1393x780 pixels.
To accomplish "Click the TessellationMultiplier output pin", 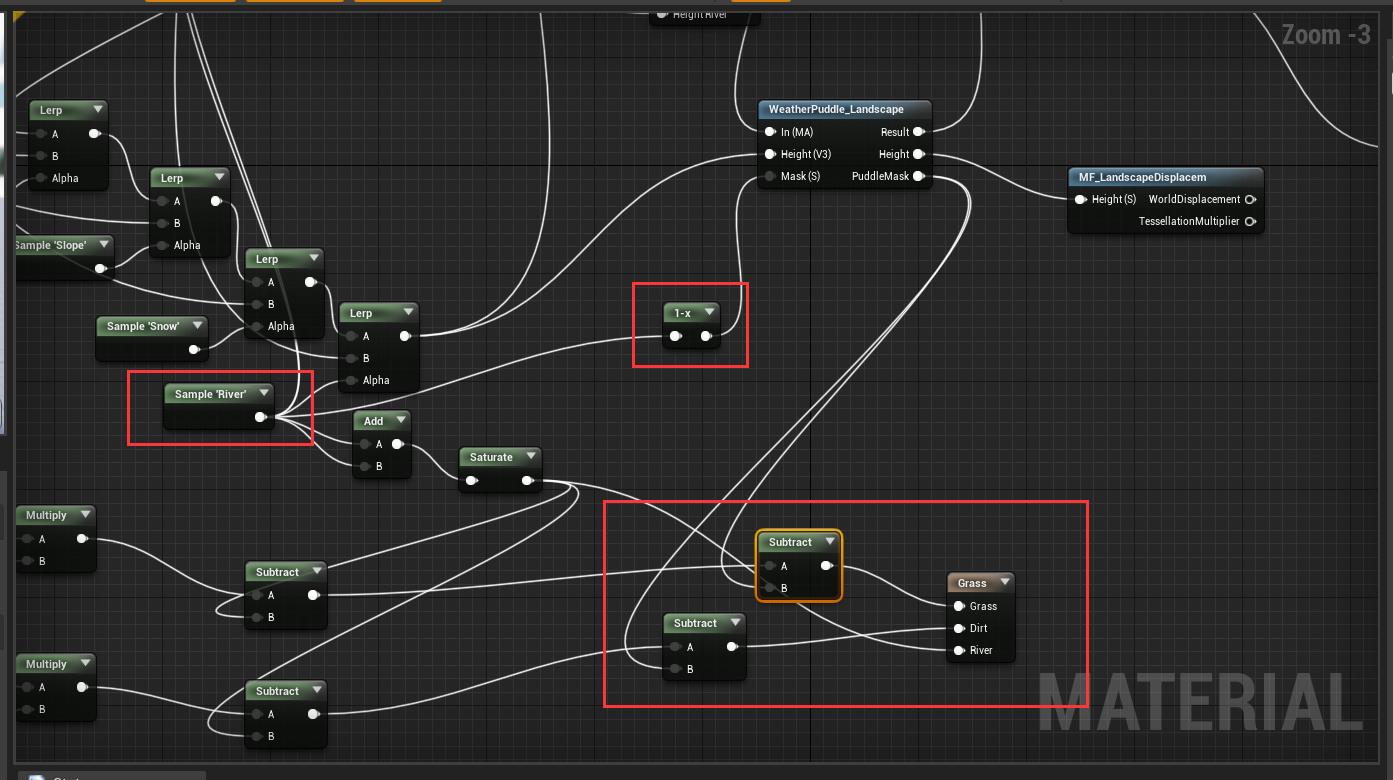I will [1250, 221].
